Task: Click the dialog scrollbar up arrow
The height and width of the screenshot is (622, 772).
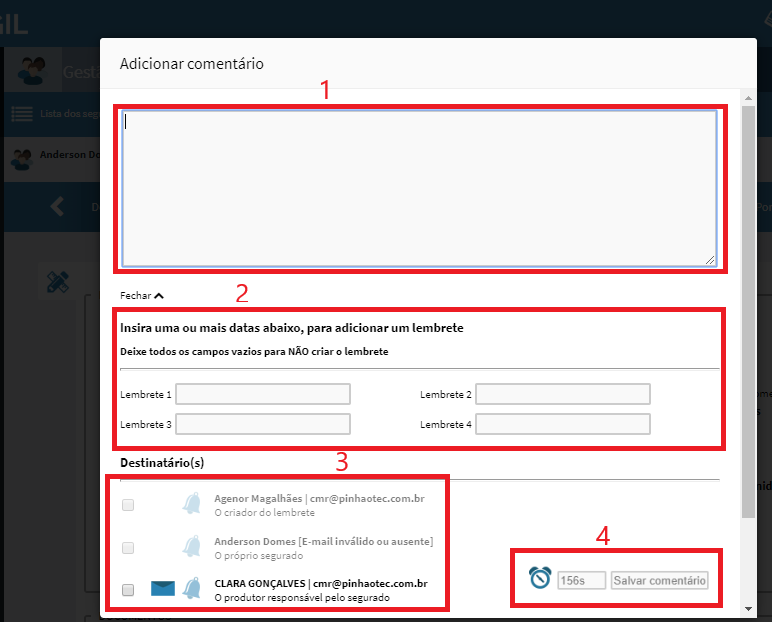Action: [x=748, y=98]
